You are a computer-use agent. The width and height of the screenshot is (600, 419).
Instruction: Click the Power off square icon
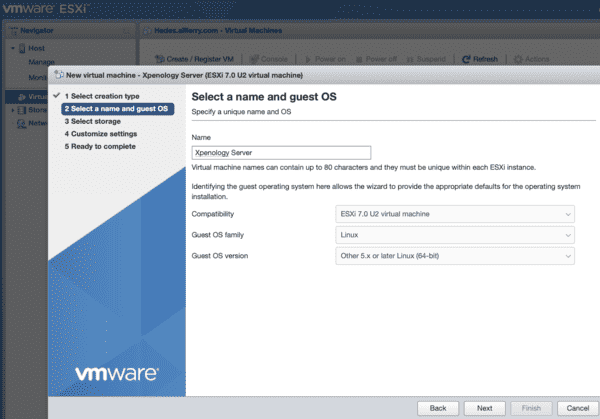click(359, 59)
